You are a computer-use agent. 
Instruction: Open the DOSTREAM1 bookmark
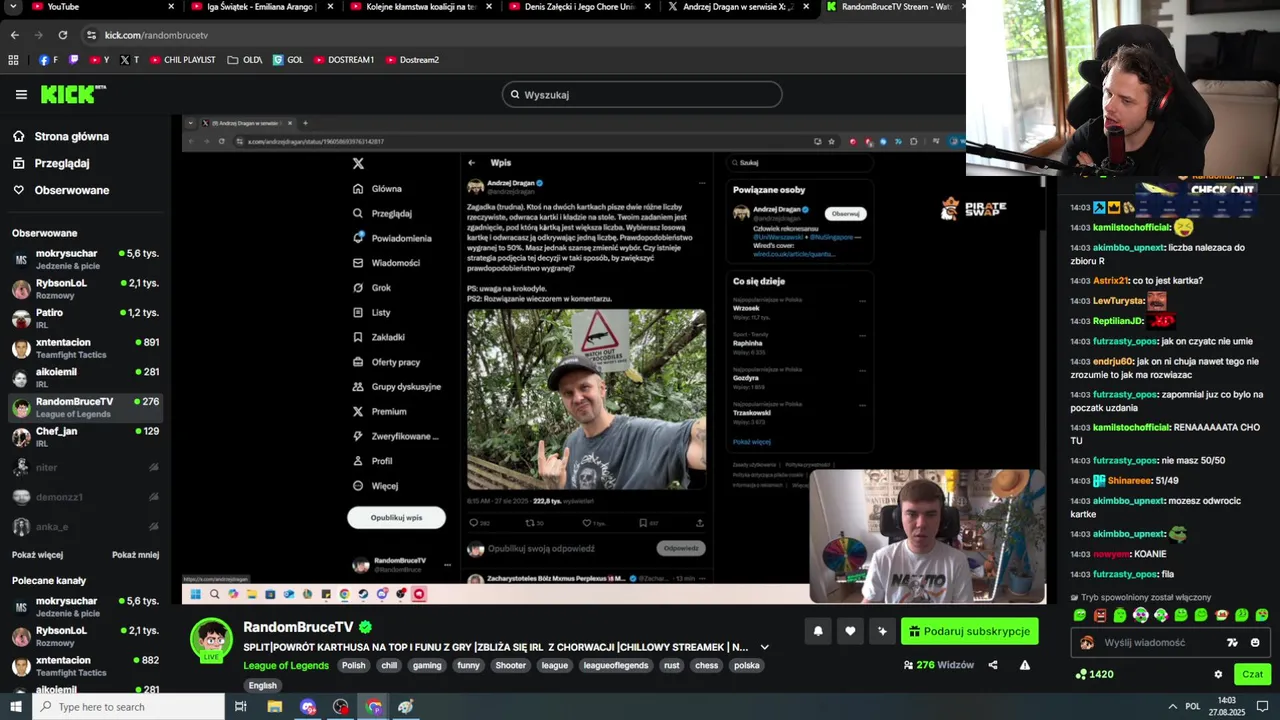pyautogui.click(x=343, y=60)
